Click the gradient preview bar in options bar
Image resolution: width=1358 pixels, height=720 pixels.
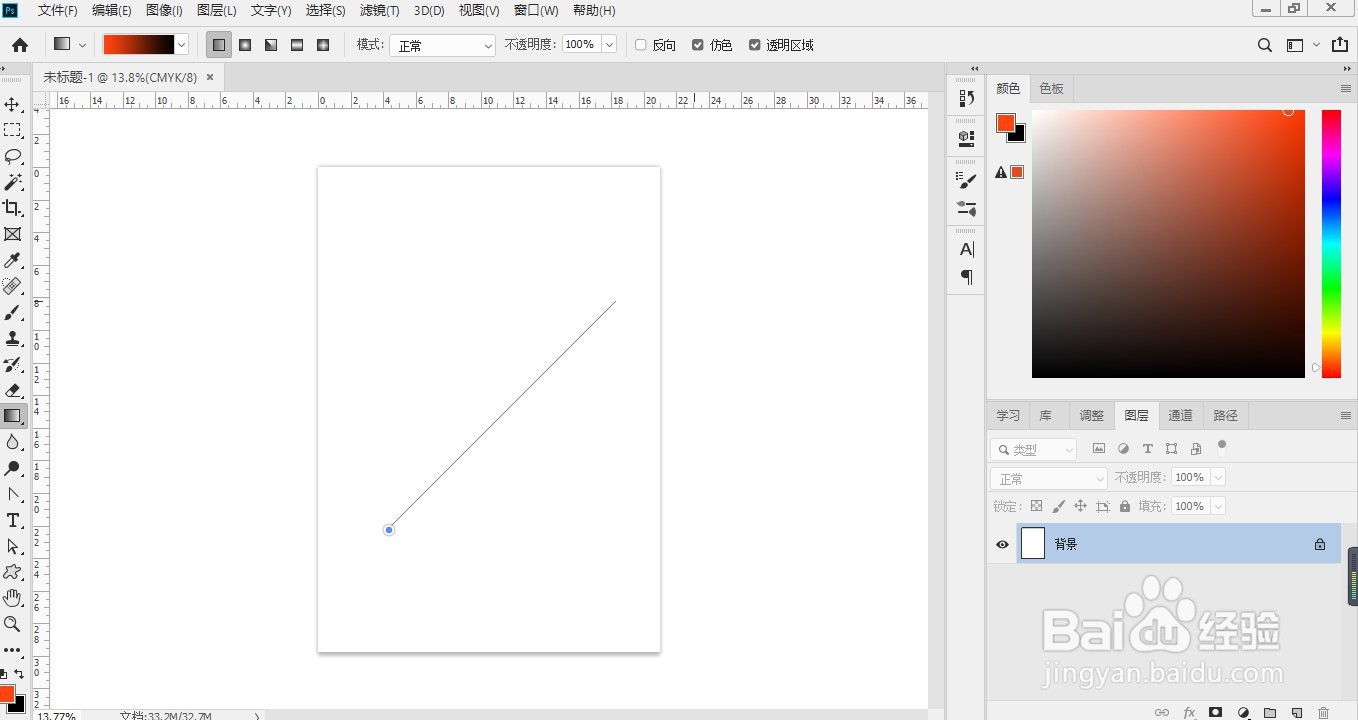139,45
